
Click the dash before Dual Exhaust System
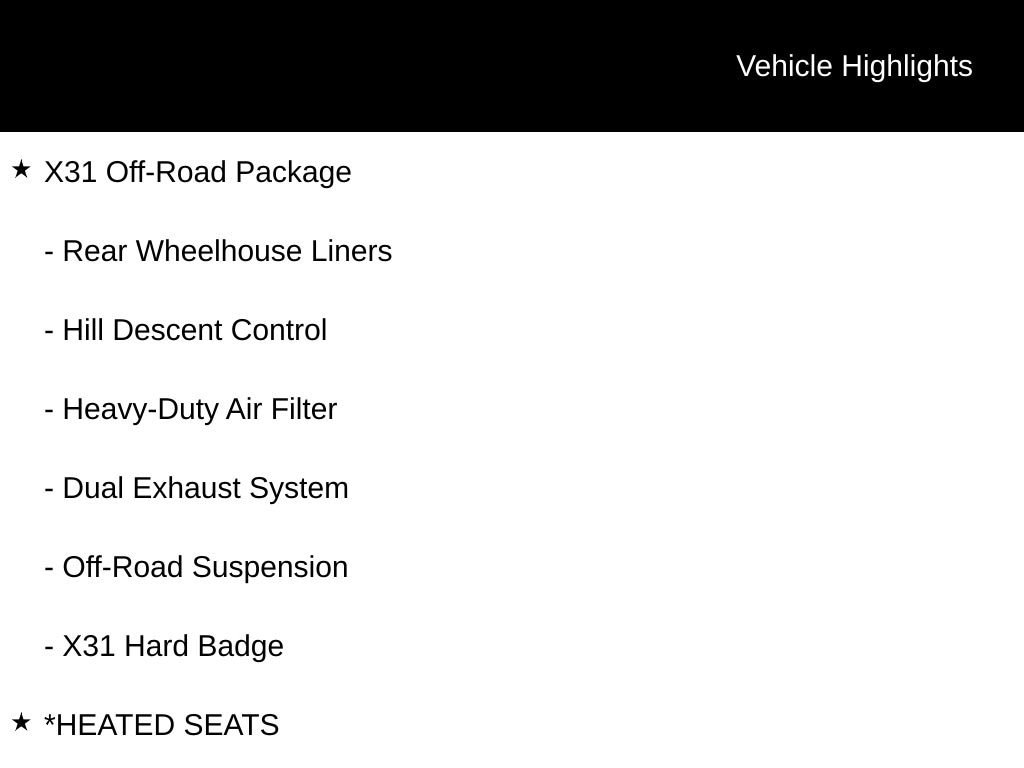pos(49,489)
